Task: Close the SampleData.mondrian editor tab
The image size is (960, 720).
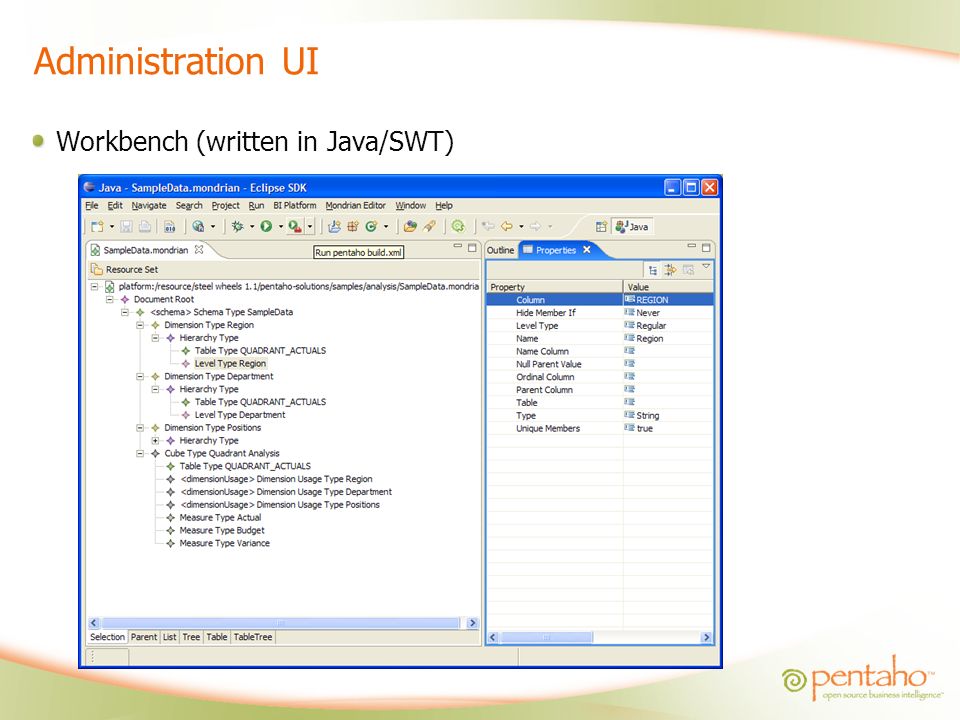Action: coord(199,250)
